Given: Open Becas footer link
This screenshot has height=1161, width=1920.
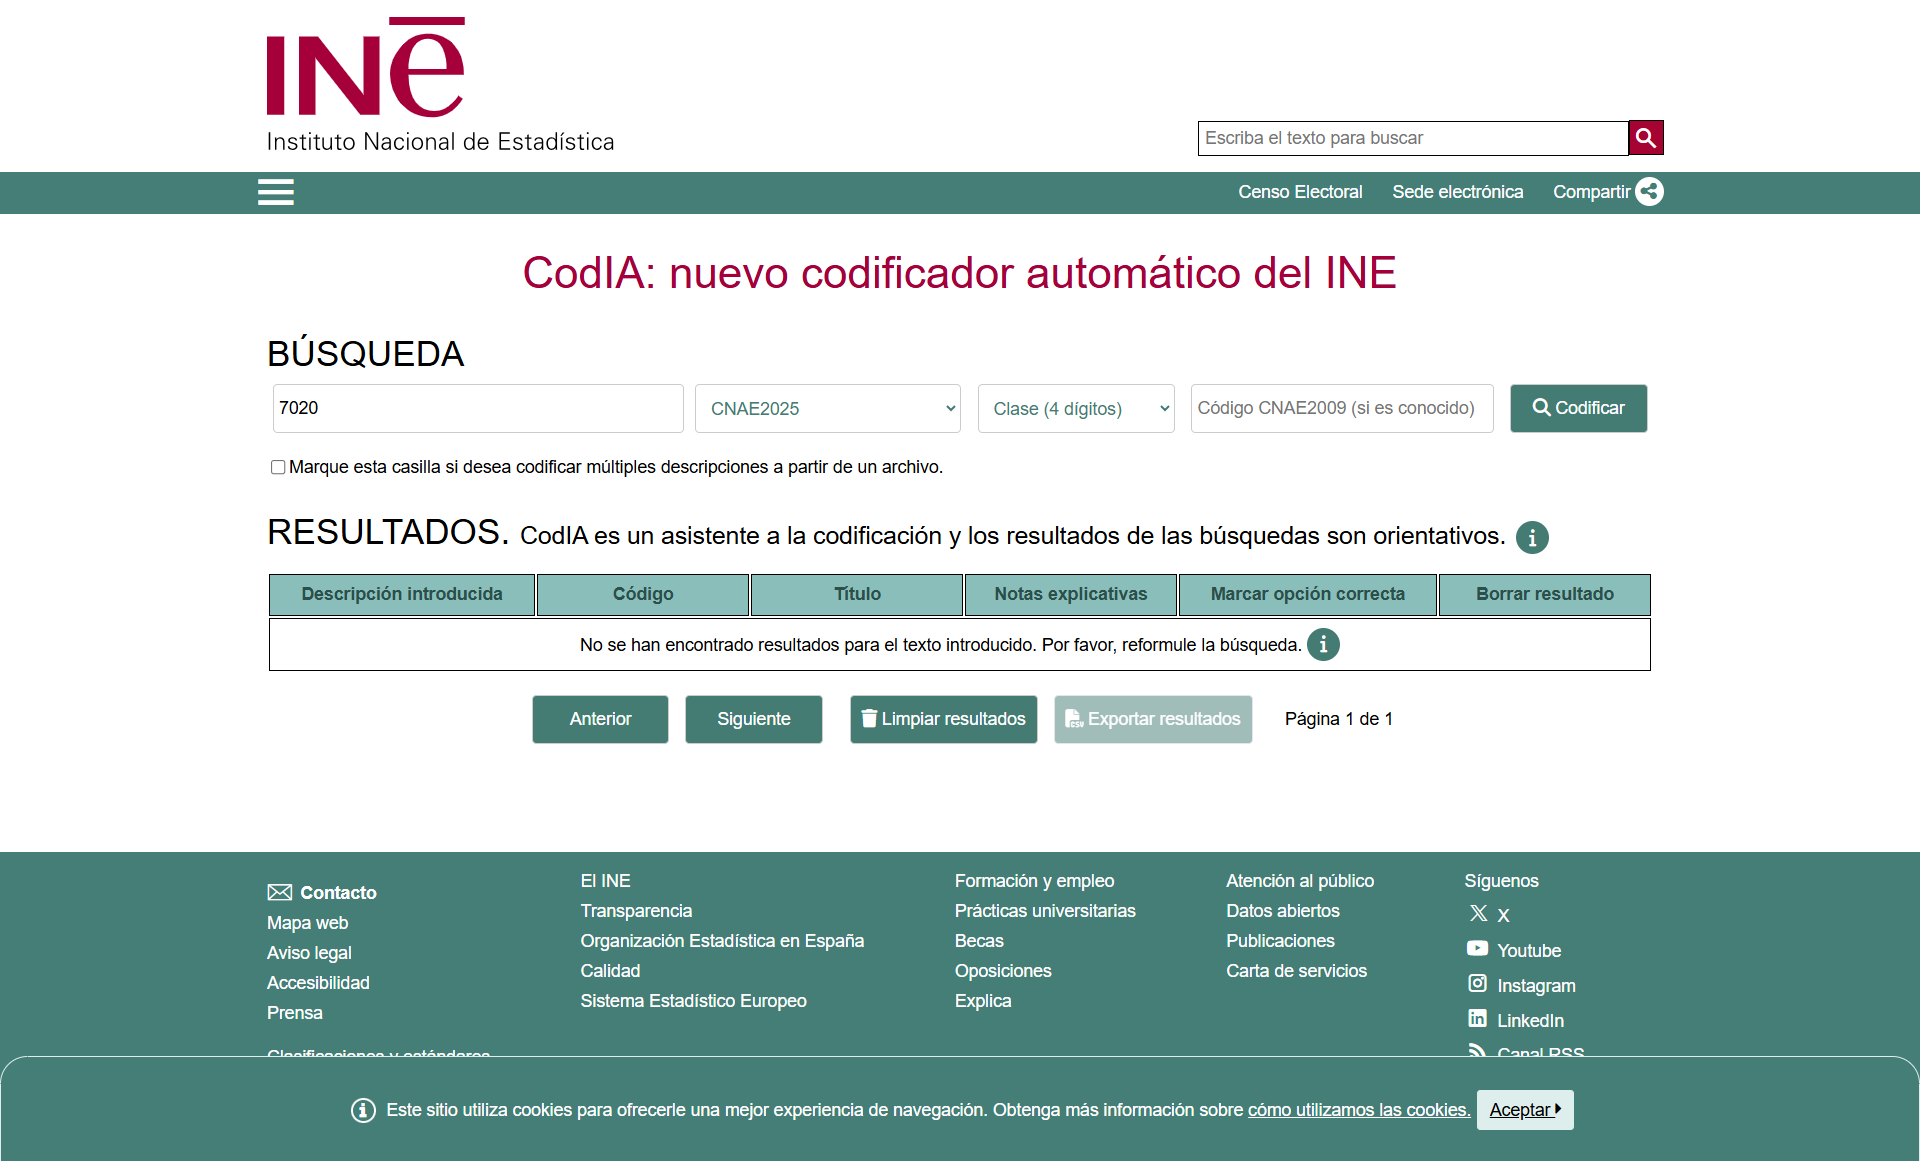Looking at the screenshot, I should click(x=979, y=941).
